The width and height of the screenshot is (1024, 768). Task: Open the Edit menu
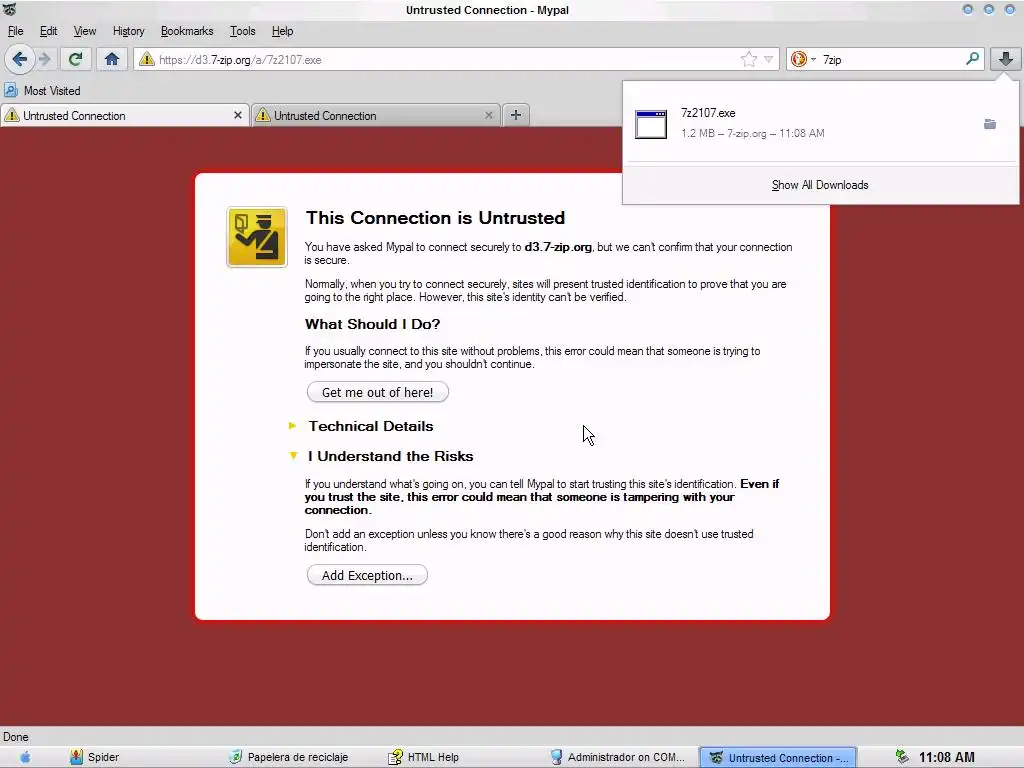pyautogui.click(x=48, y=31)
